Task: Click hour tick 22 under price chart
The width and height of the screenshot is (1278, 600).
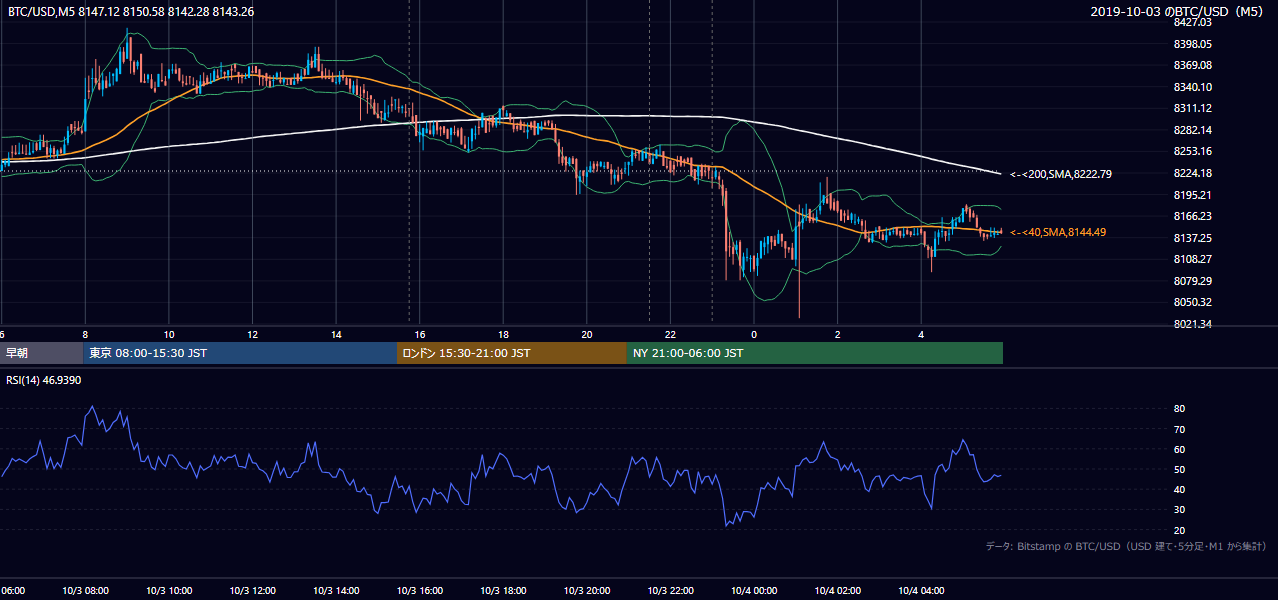Action: click(x=671, y=334)
